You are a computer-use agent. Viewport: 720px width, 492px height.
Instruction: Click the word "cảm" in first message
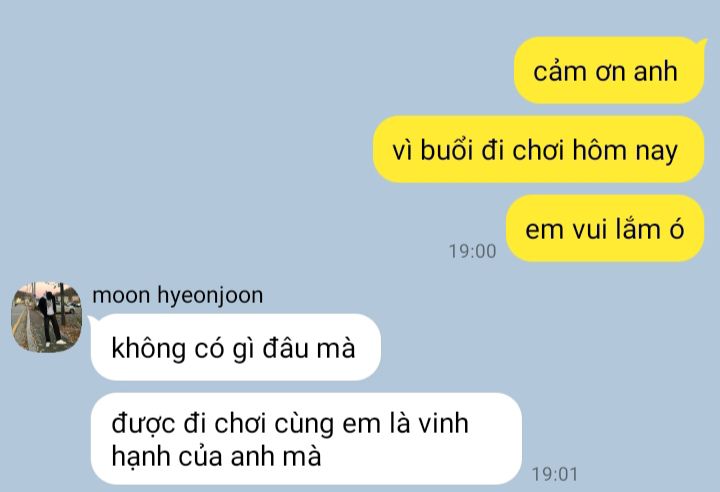coord(560,72)
